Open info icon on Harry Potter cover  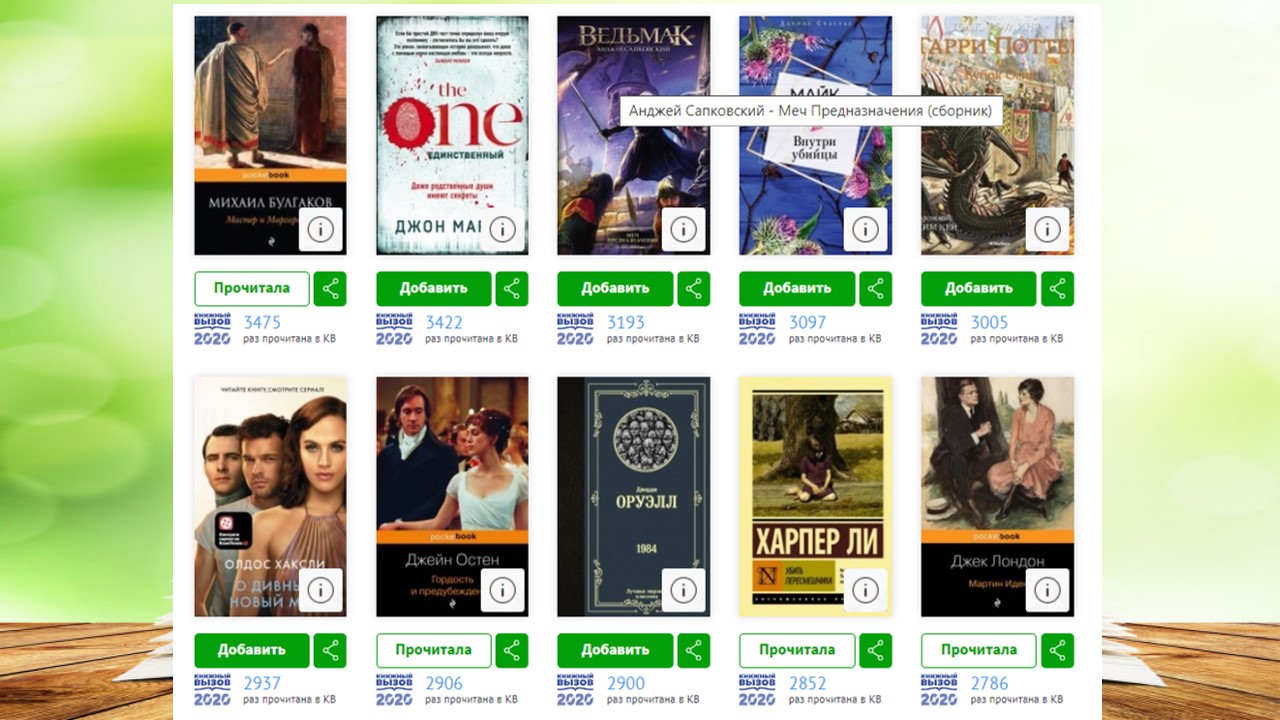tap(1047, 229)
